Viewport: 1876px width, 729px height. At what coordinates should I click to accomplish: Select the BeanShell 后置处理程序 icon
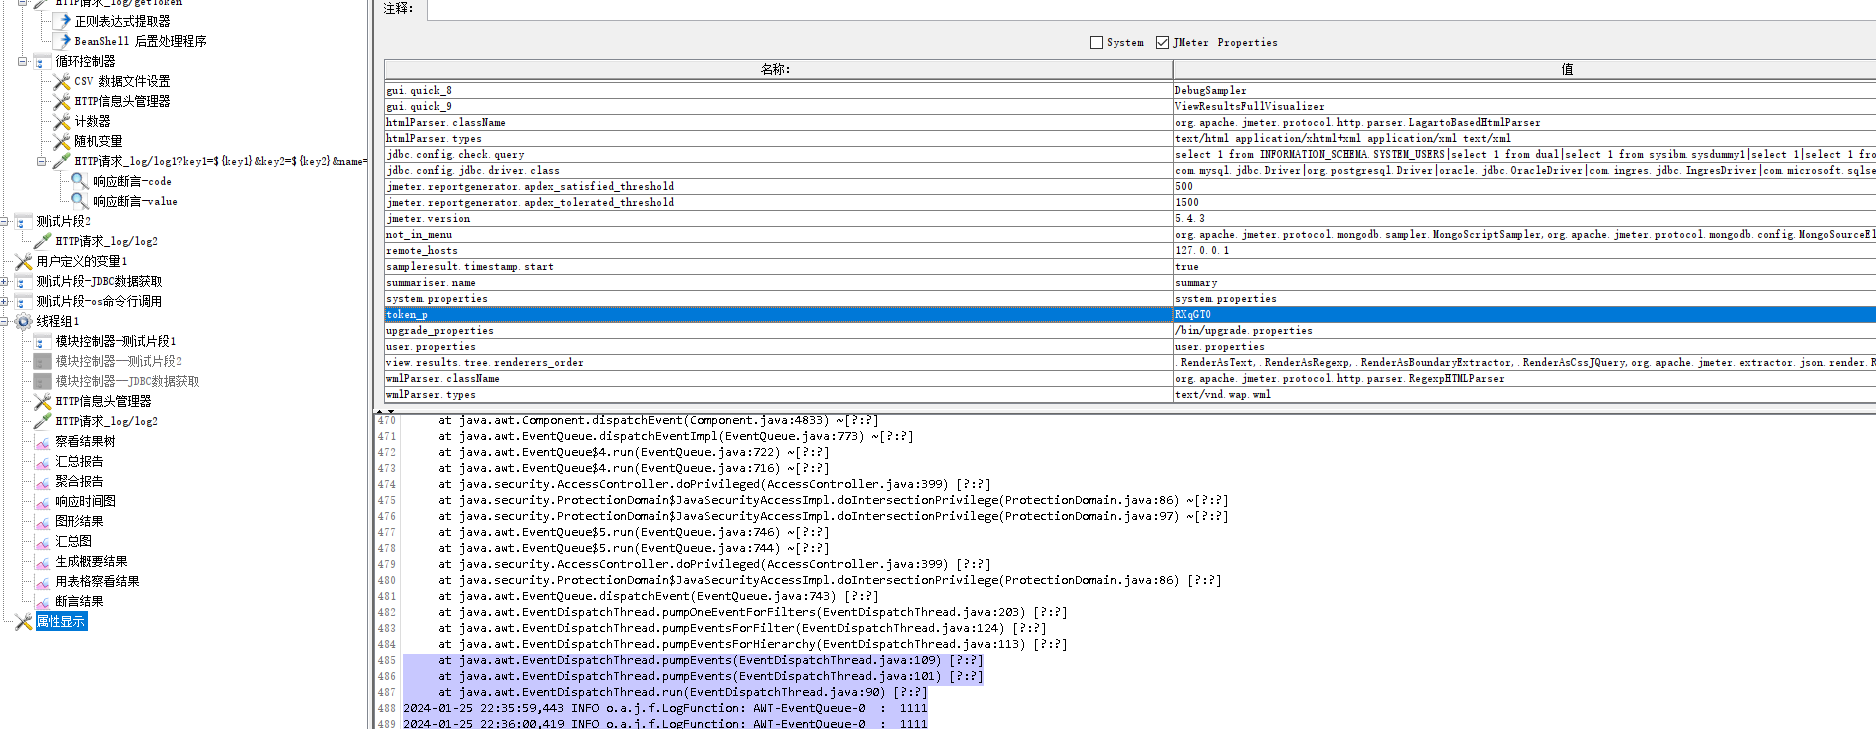pos(62,41)
